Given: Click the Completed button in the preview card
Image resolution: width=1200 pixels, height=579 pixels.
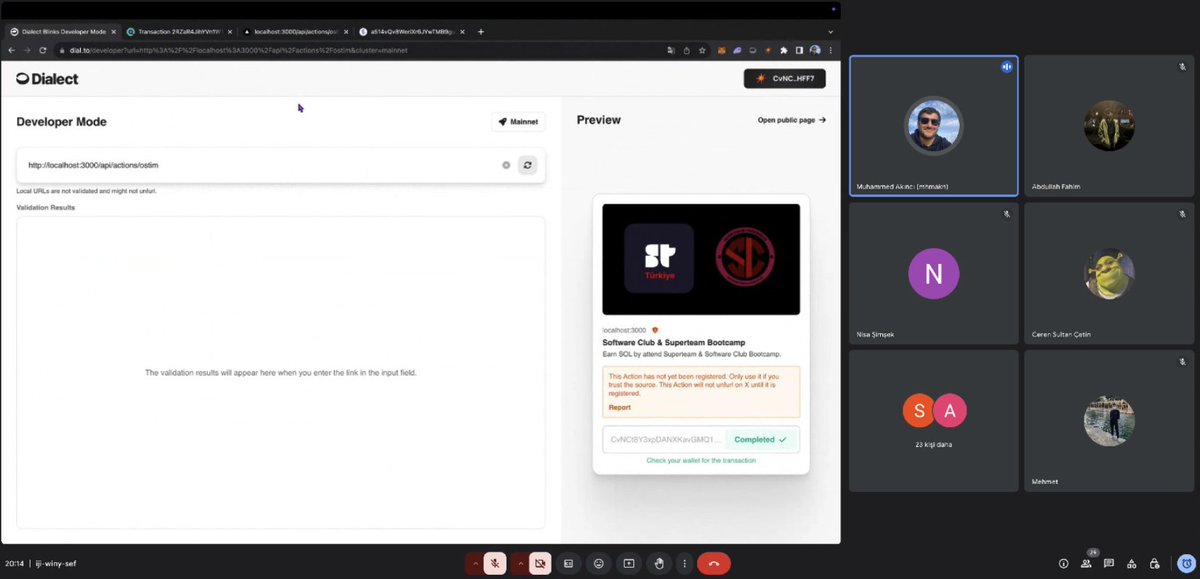Looking at the screenshot, I should click(x=761, y=439).
